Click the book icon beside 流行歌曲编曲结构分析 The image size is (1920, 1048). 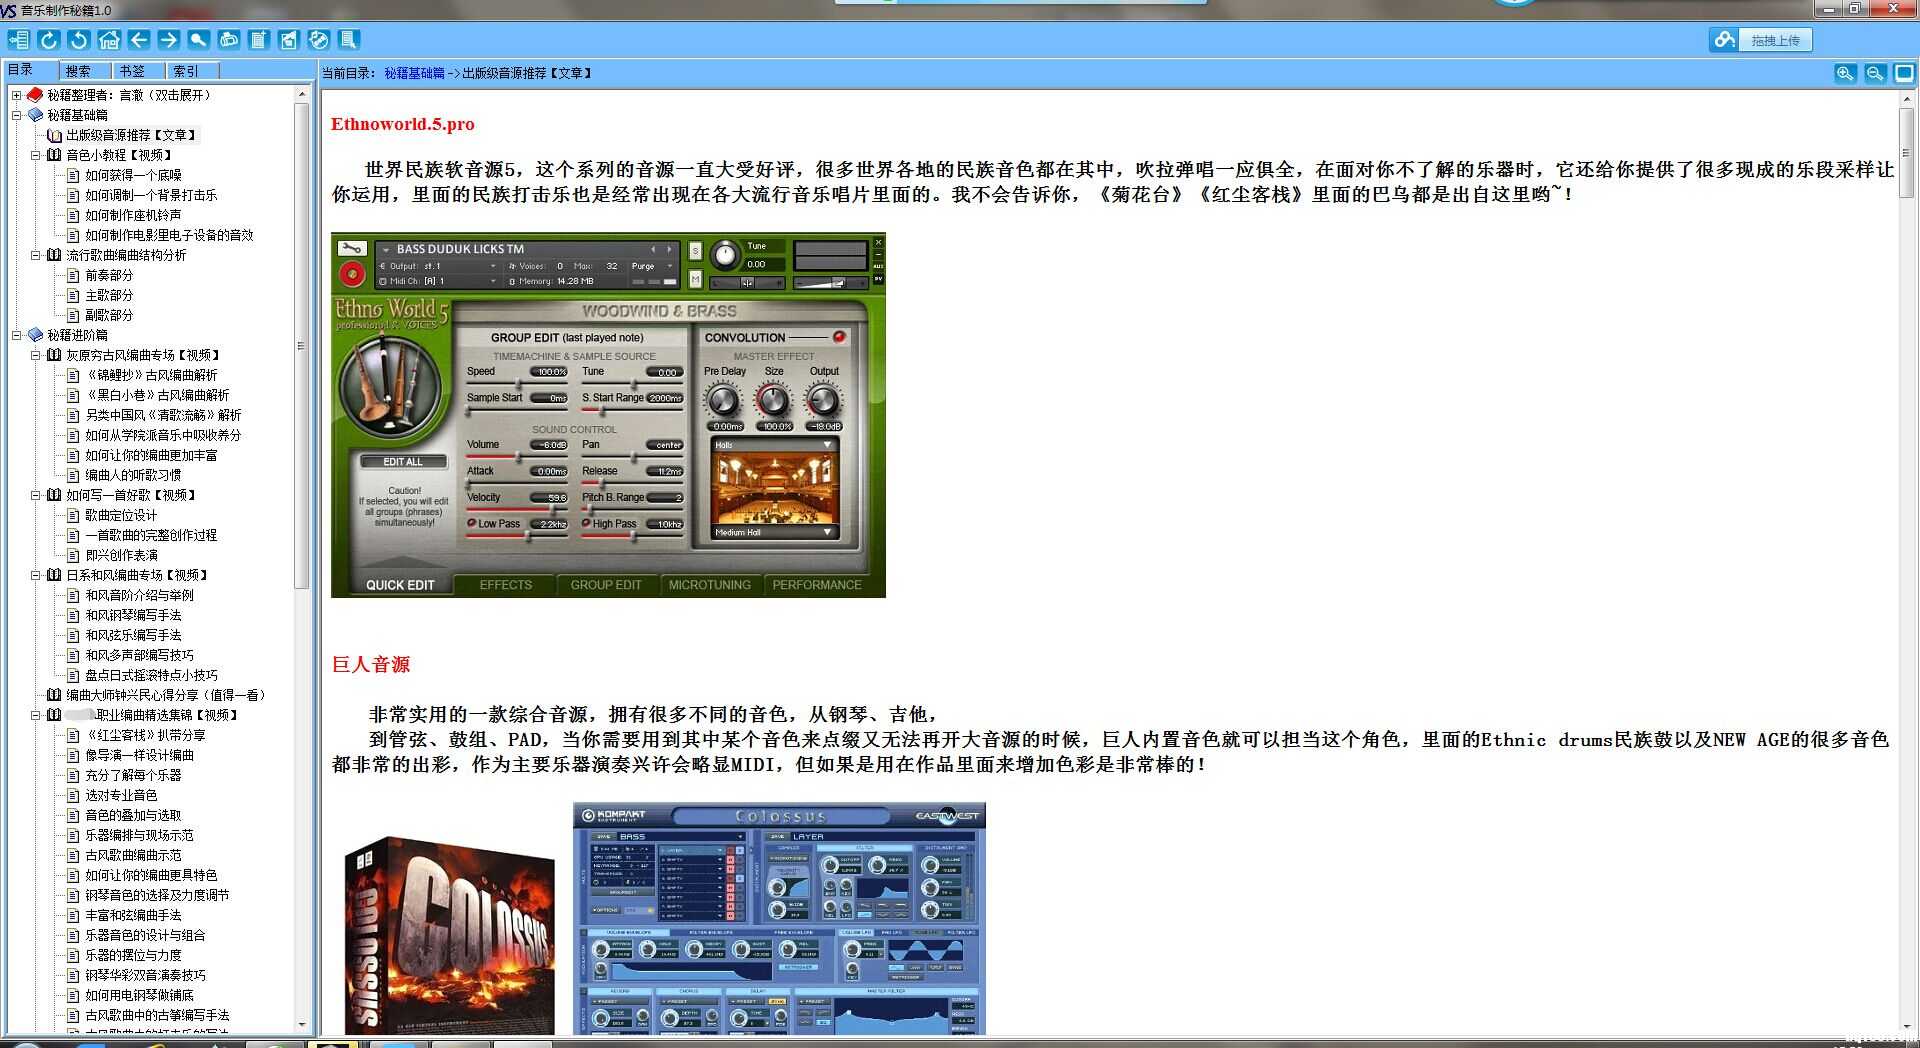click(x=54, y=255)
